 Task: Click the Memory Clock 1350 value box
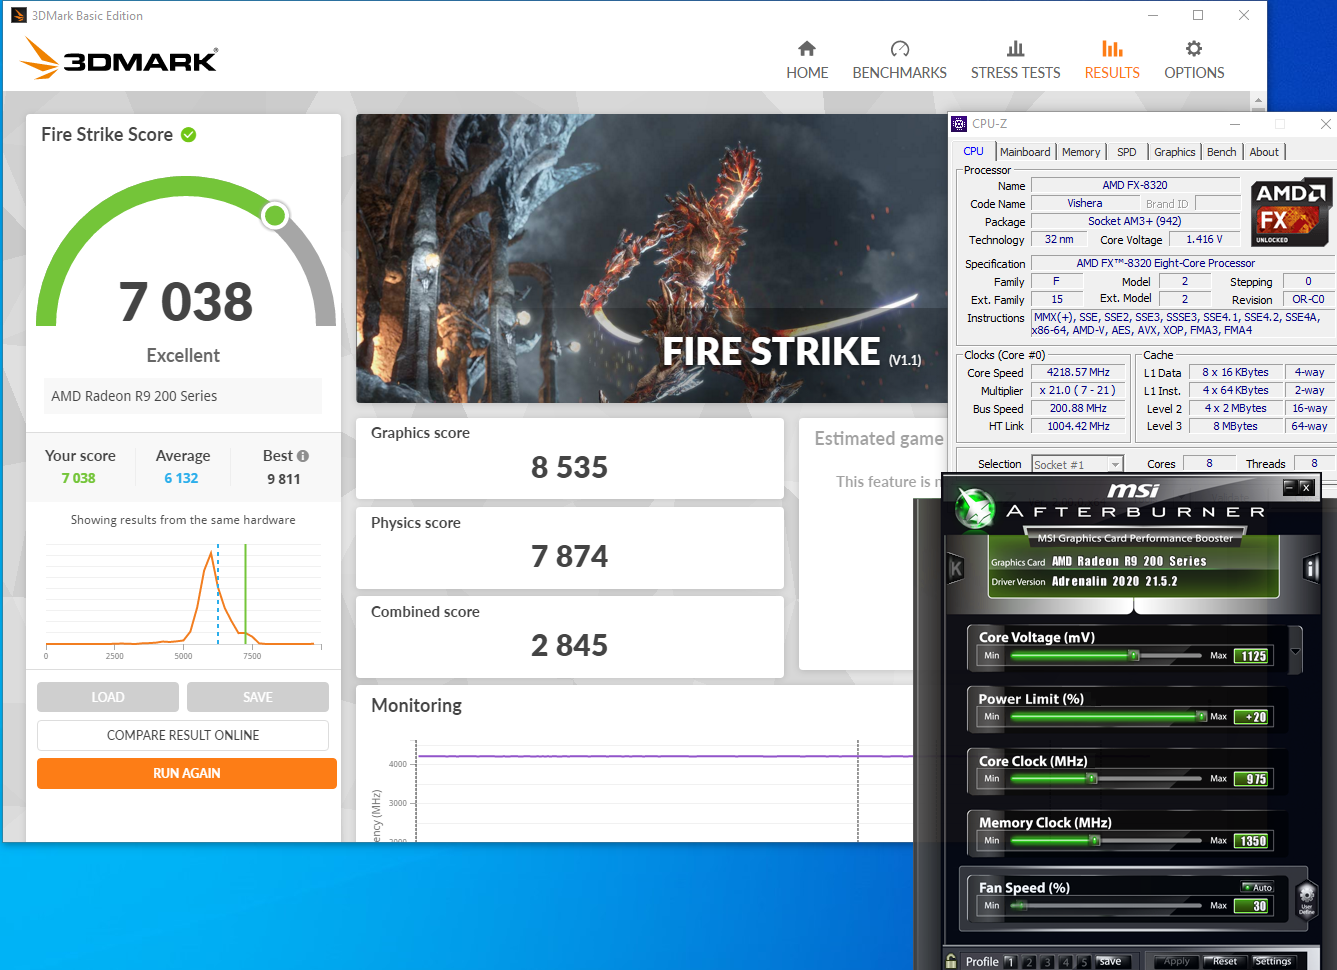click(1253, 841)
